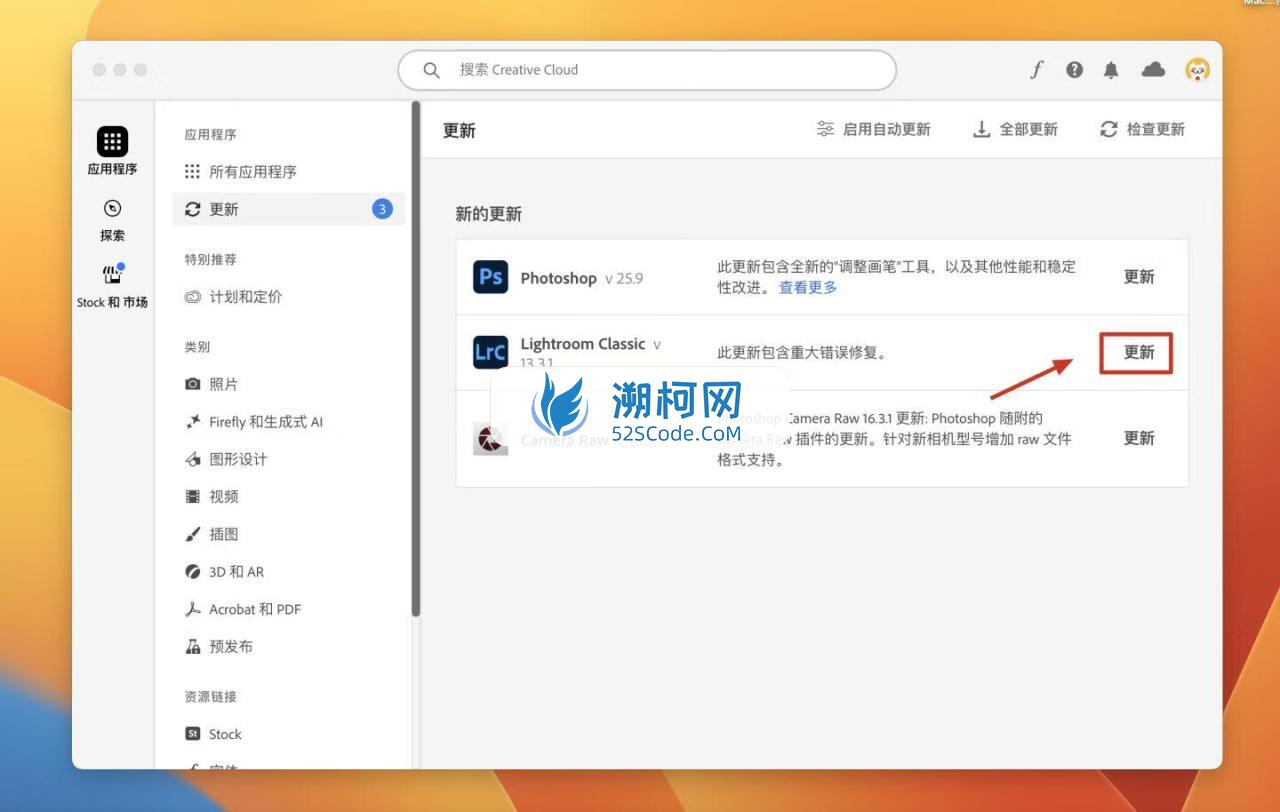Browse the 3D 和 AR category
The height and width of the screenshot is (812, 1280).
click(x=288, y=572)
